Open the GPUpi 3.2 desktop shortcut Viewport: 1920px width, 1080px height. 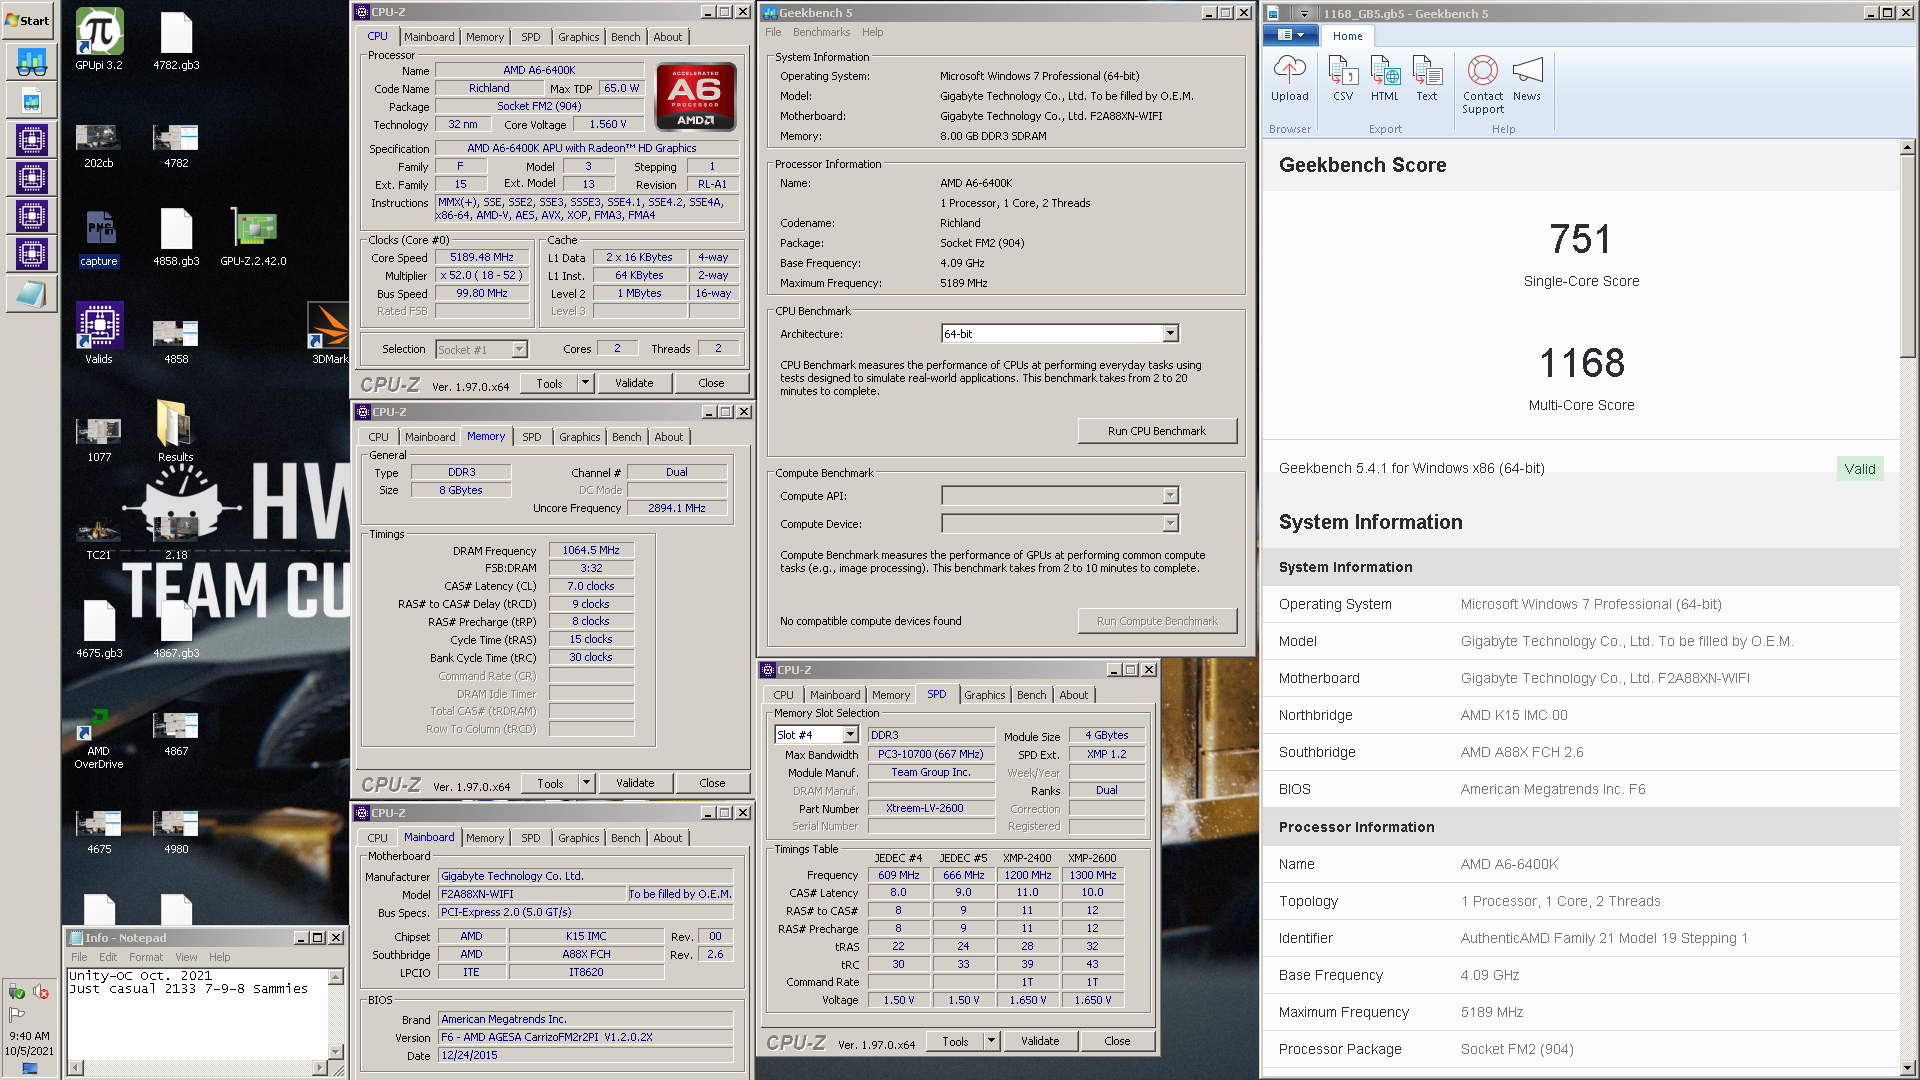coord(99,40)
